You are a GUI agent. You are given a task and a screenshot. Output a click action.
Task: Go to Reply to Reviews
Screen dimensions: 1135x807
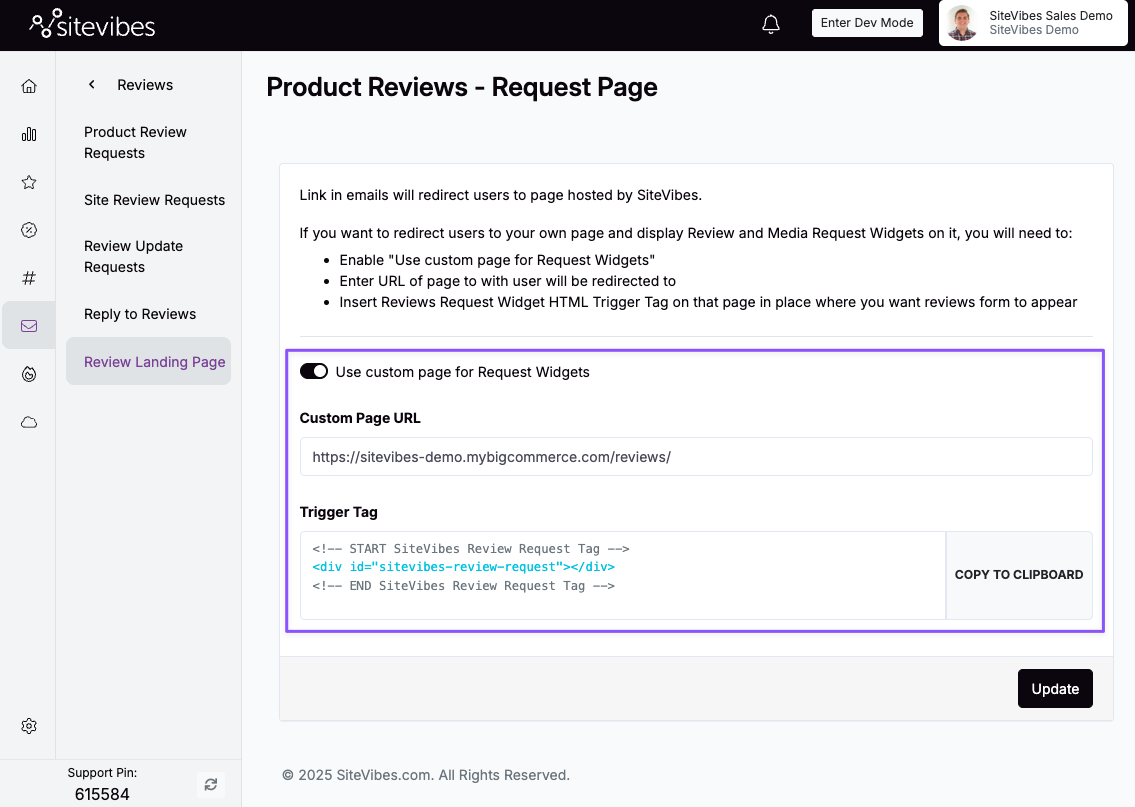[x=140, y=314]
